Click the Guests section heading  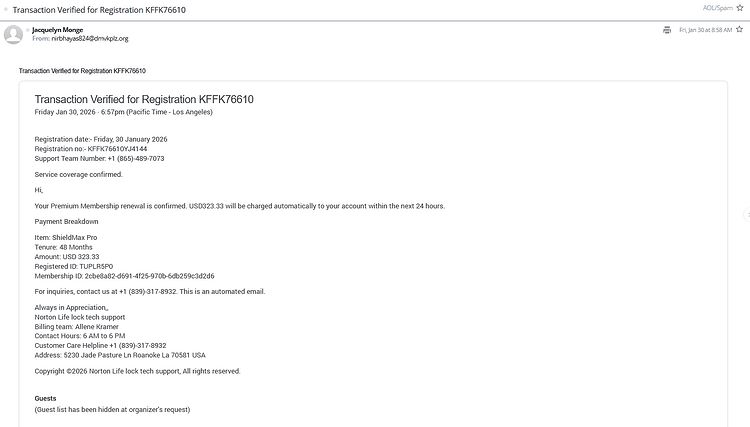tap(46, 398)
